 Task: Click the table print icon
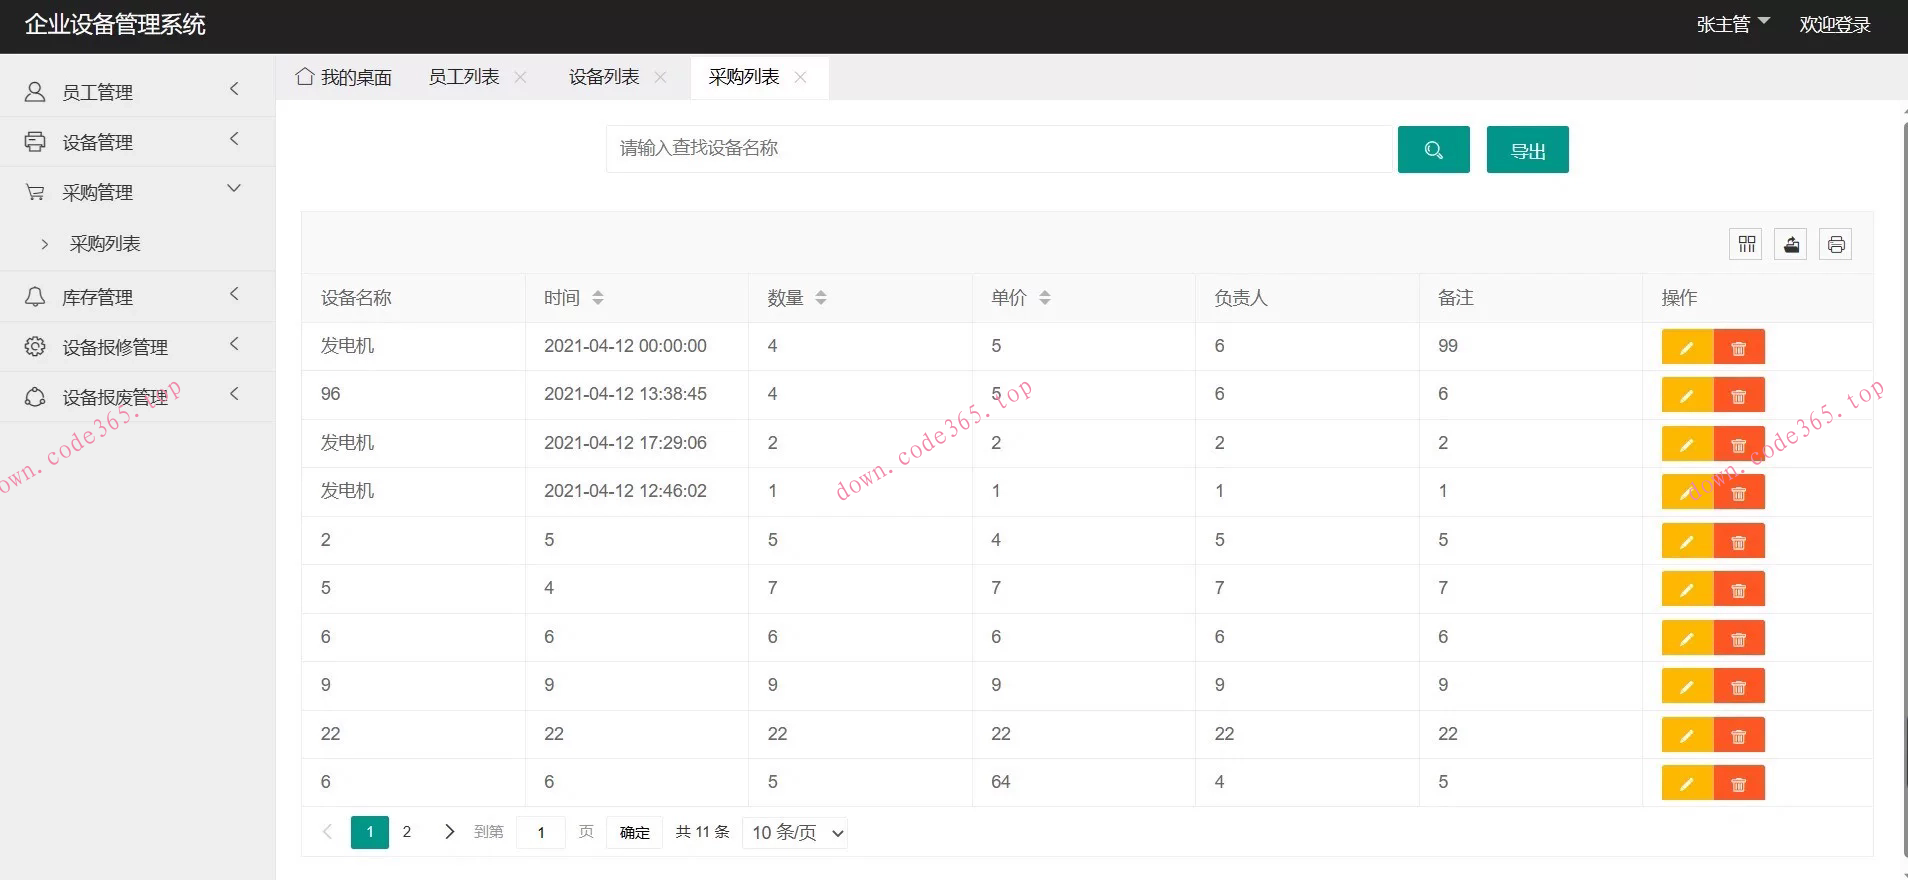(1836, 244)
